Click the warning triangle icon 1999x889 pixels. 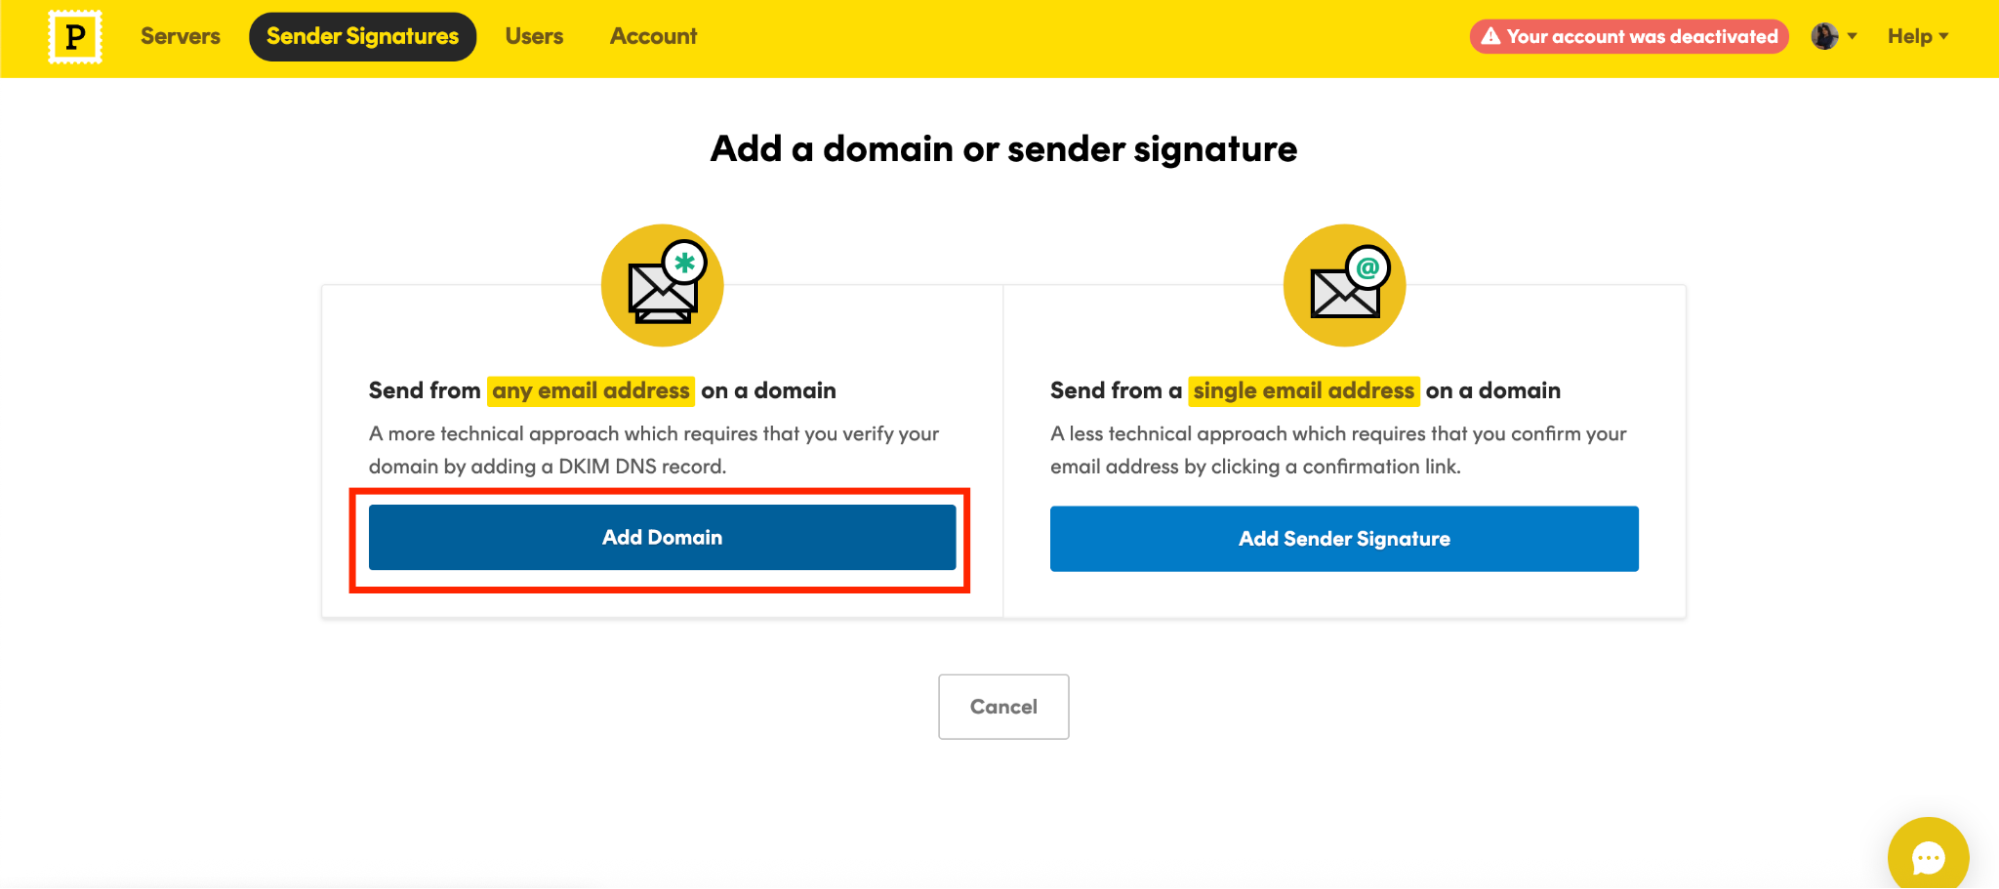click(1490, 37)
